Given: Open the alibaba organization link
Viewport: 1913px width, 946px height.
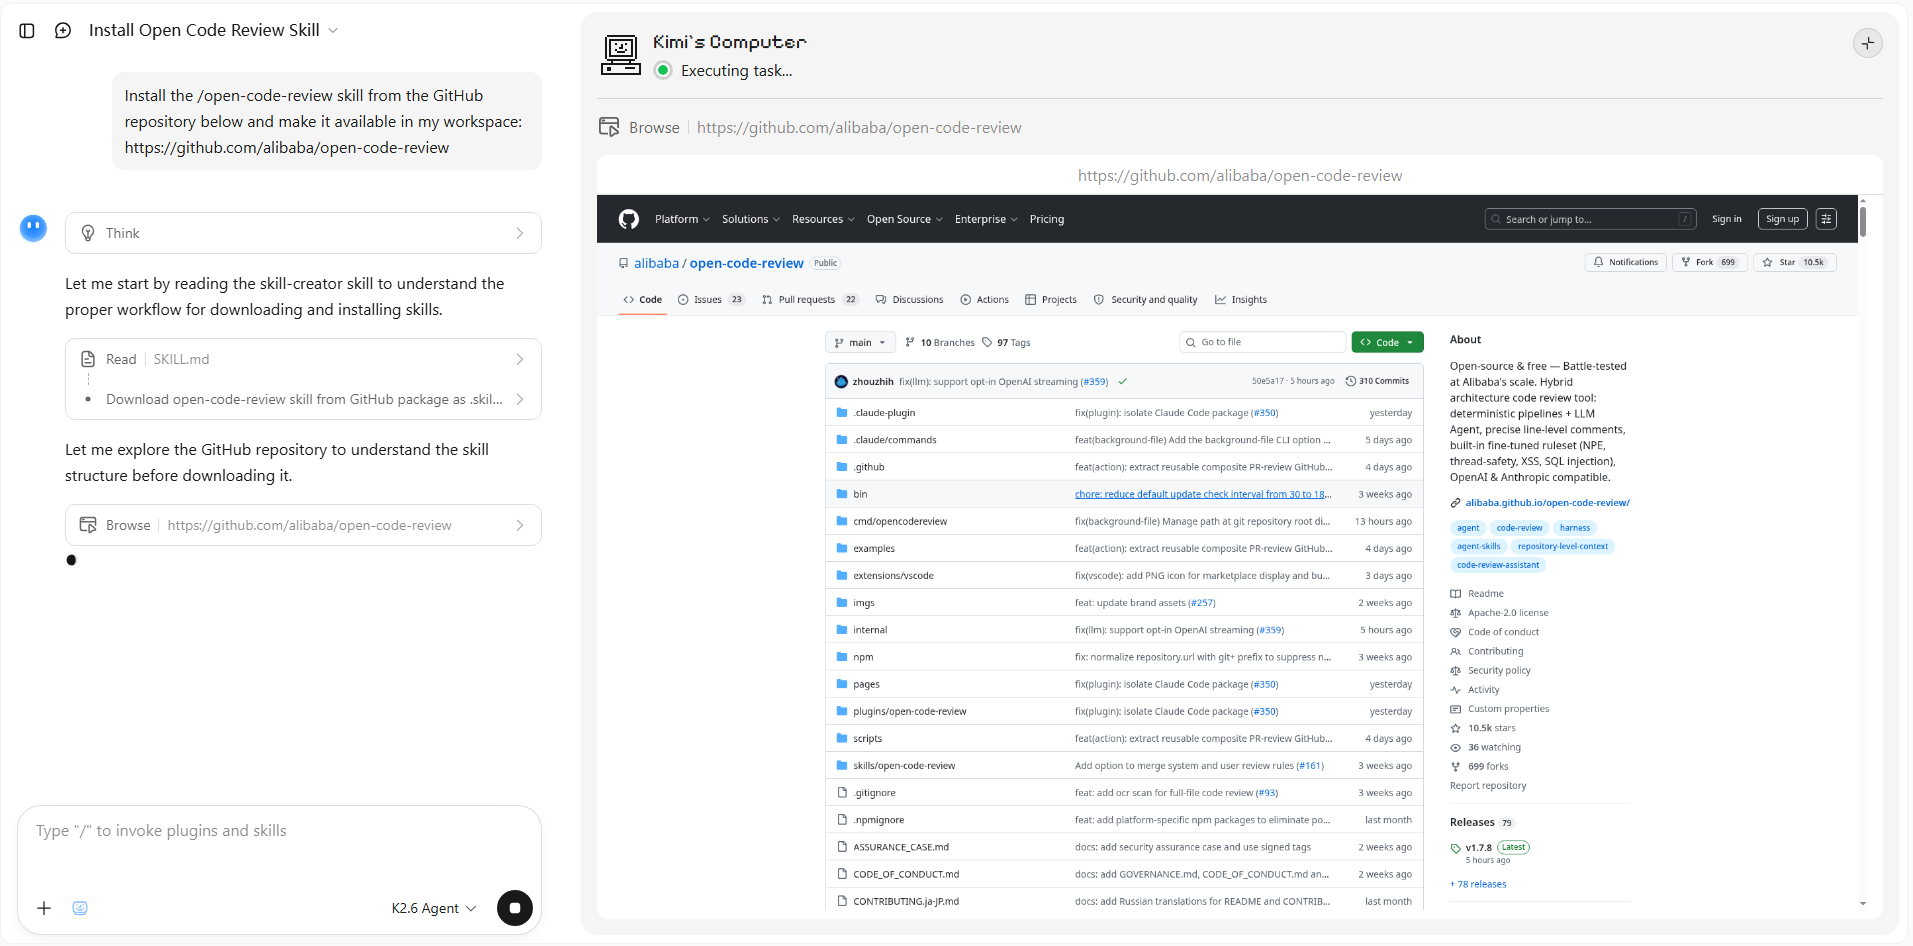Looking at the screenshot, I should pyautogui.click(x=656, y=263).
